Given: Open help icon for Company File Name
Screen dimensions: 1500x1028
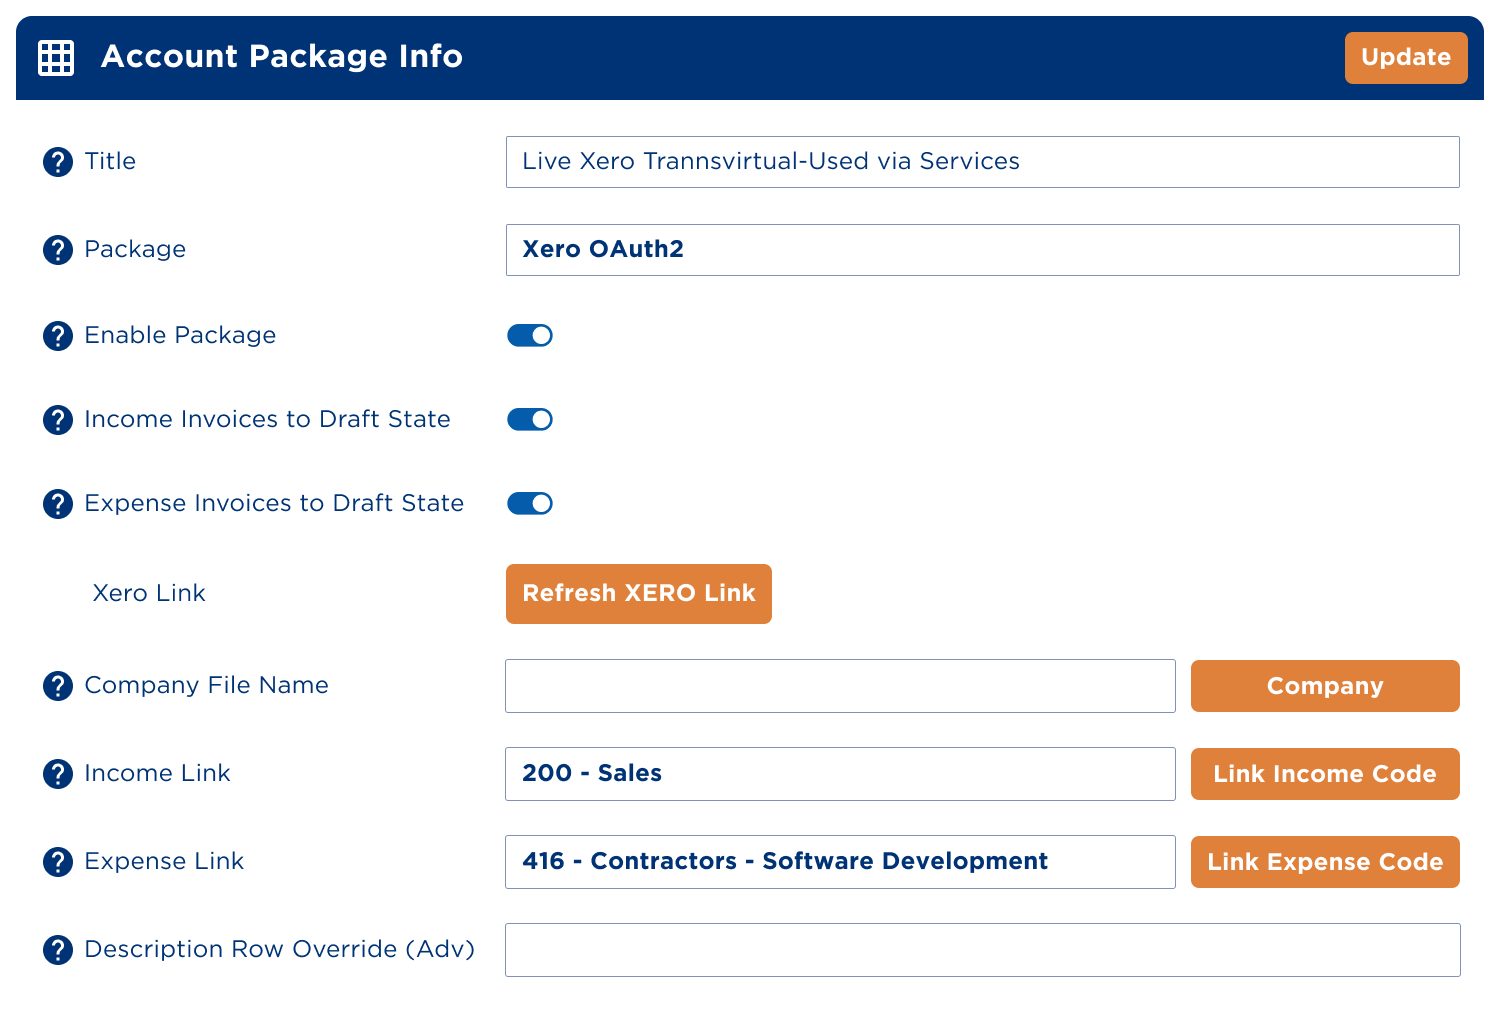Looking at the screenshot, I should 58,686.
